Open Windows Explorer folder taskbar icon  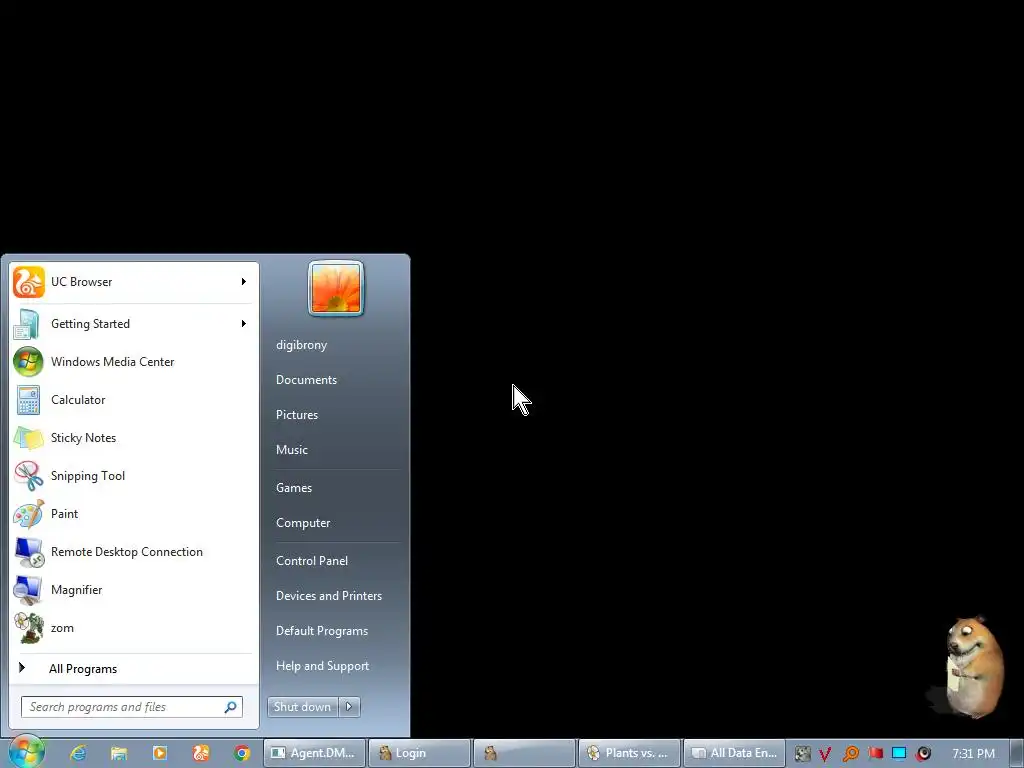point(119,753)
